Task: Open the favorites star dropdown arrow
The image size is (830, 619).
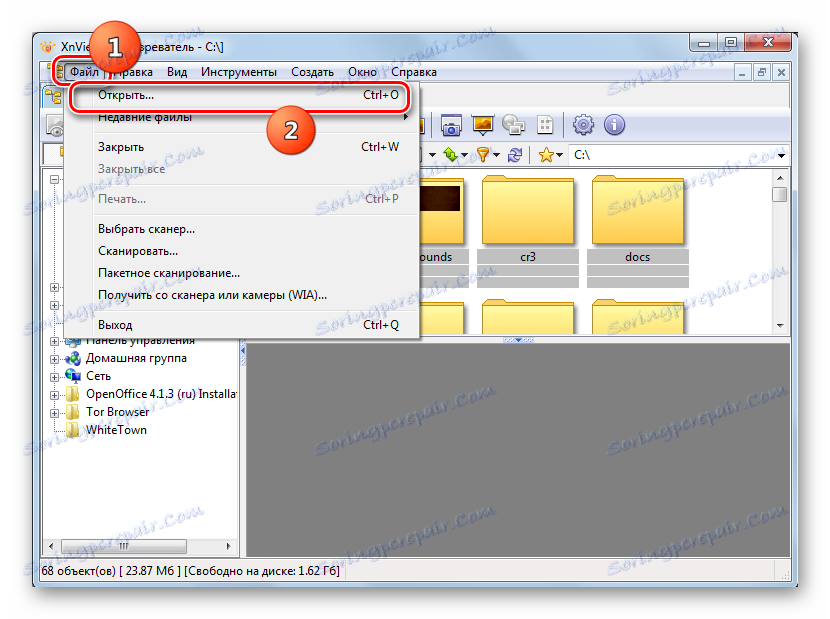Action: [559, 155]
